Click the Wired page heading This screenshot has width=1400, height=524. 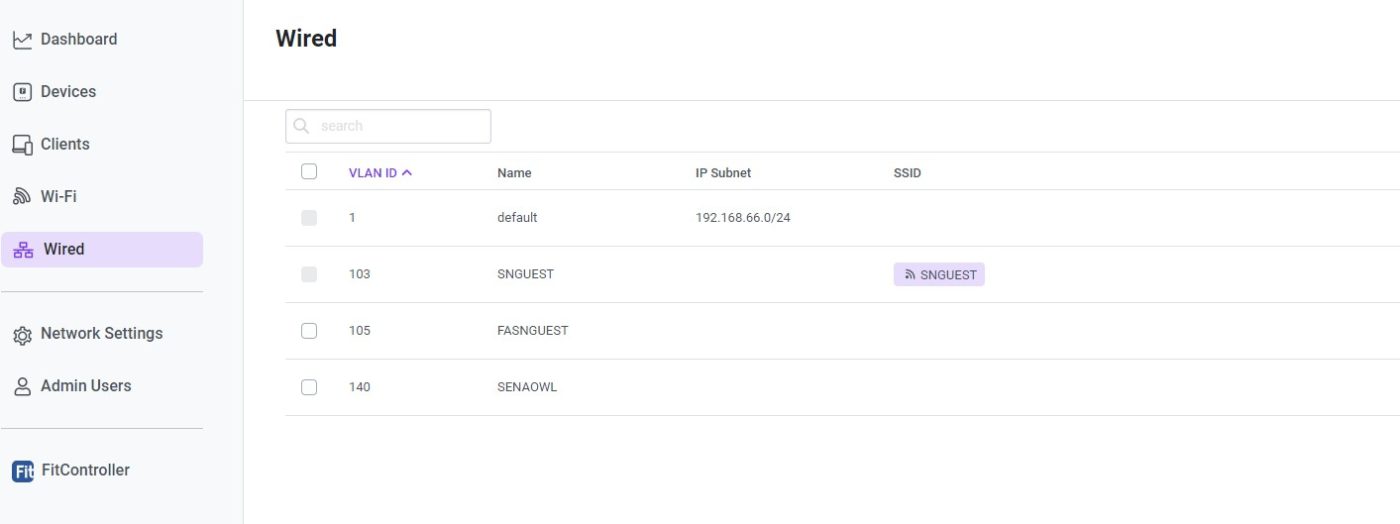coord(306,38)
